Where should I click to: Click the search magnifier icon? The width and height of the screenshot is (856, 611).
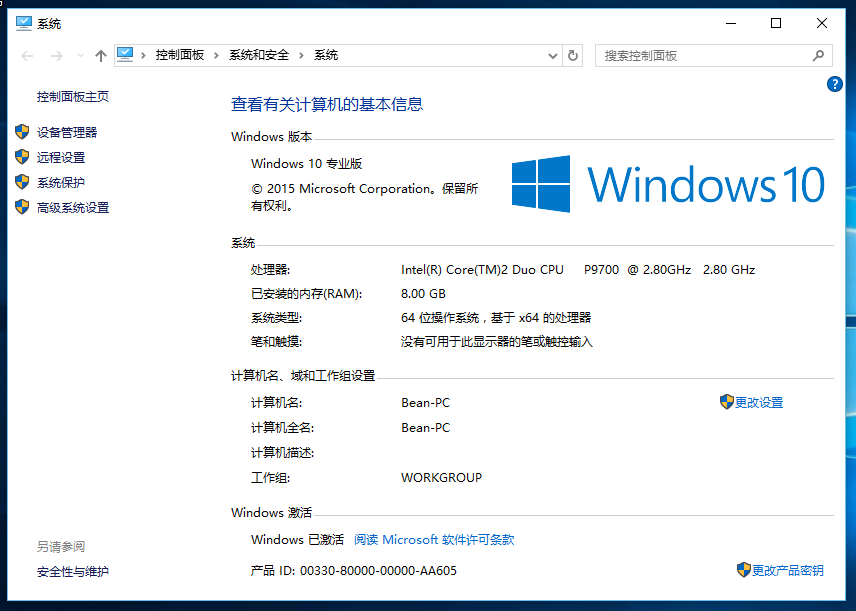click(x=818, y=56)
